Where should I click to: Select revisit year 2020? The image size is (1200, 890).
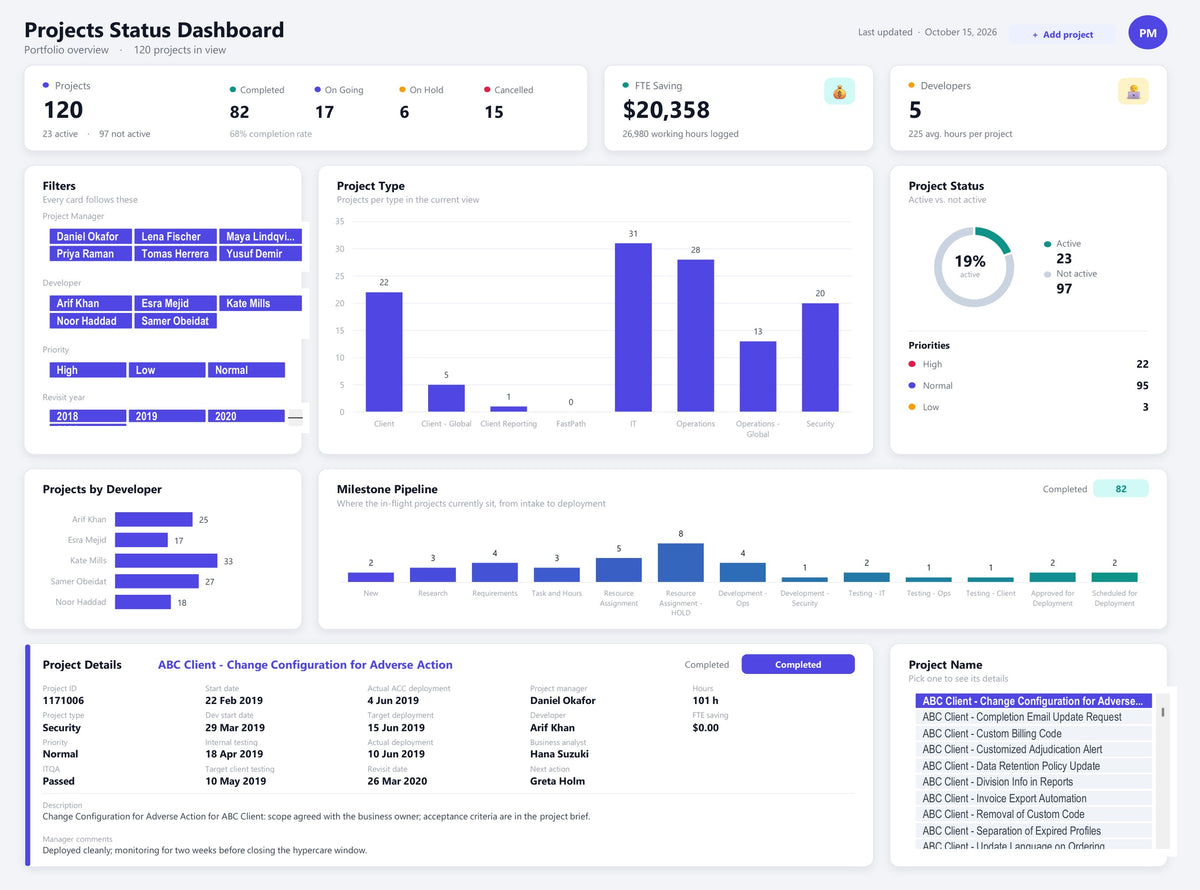tap(246, 416)
